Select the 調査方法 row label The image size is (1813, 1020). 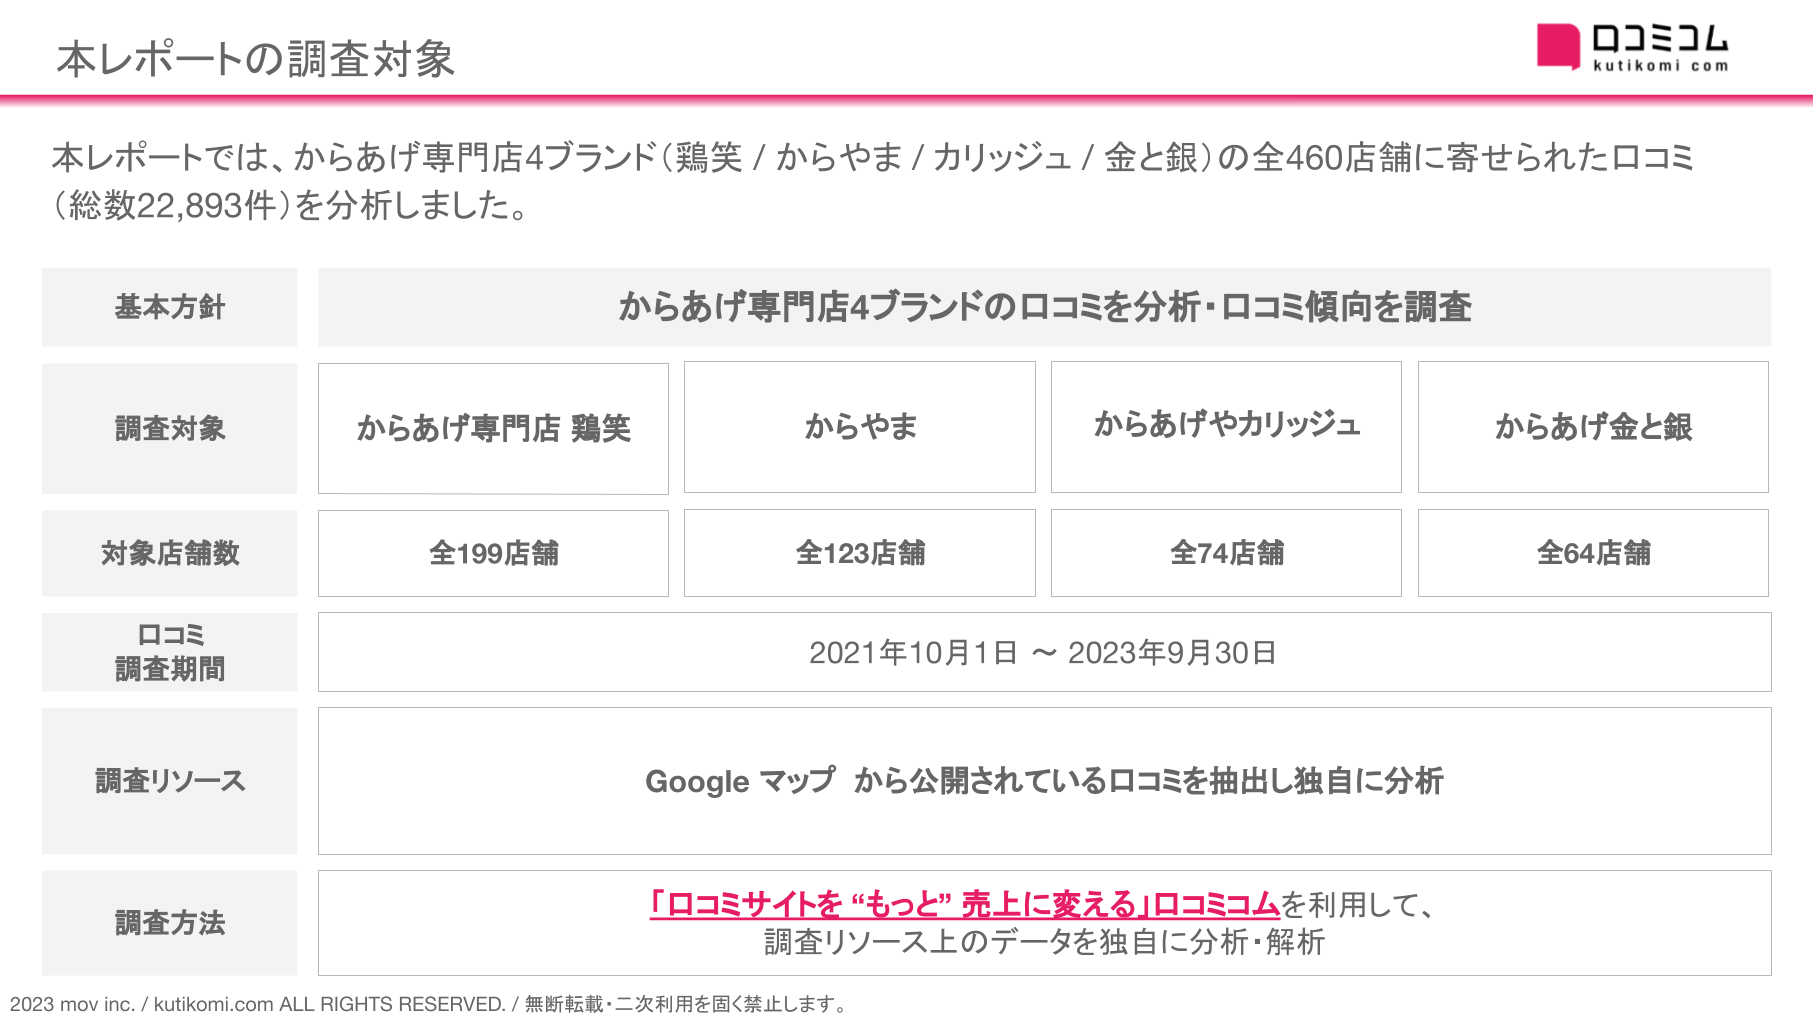point(170,923)
